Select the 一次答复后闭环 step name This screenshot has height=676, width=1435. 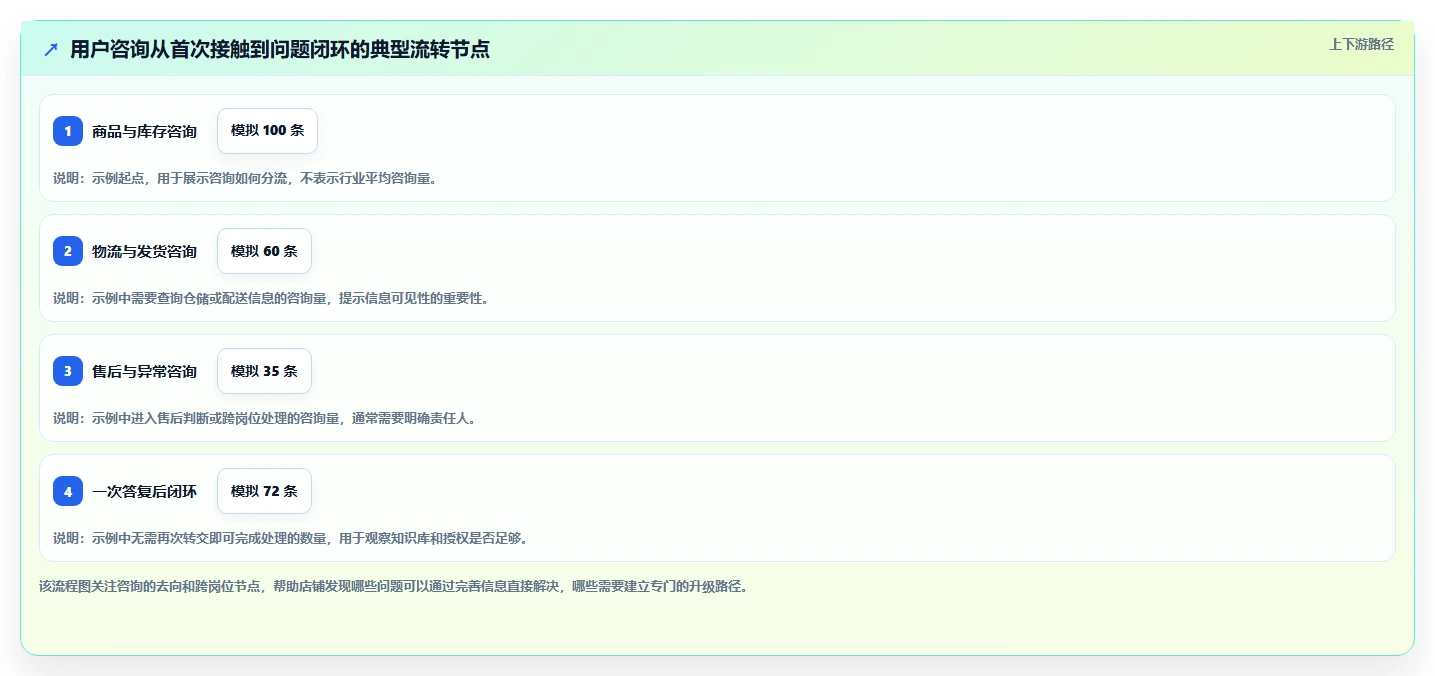pyautogui.click(x=144, y=491)
